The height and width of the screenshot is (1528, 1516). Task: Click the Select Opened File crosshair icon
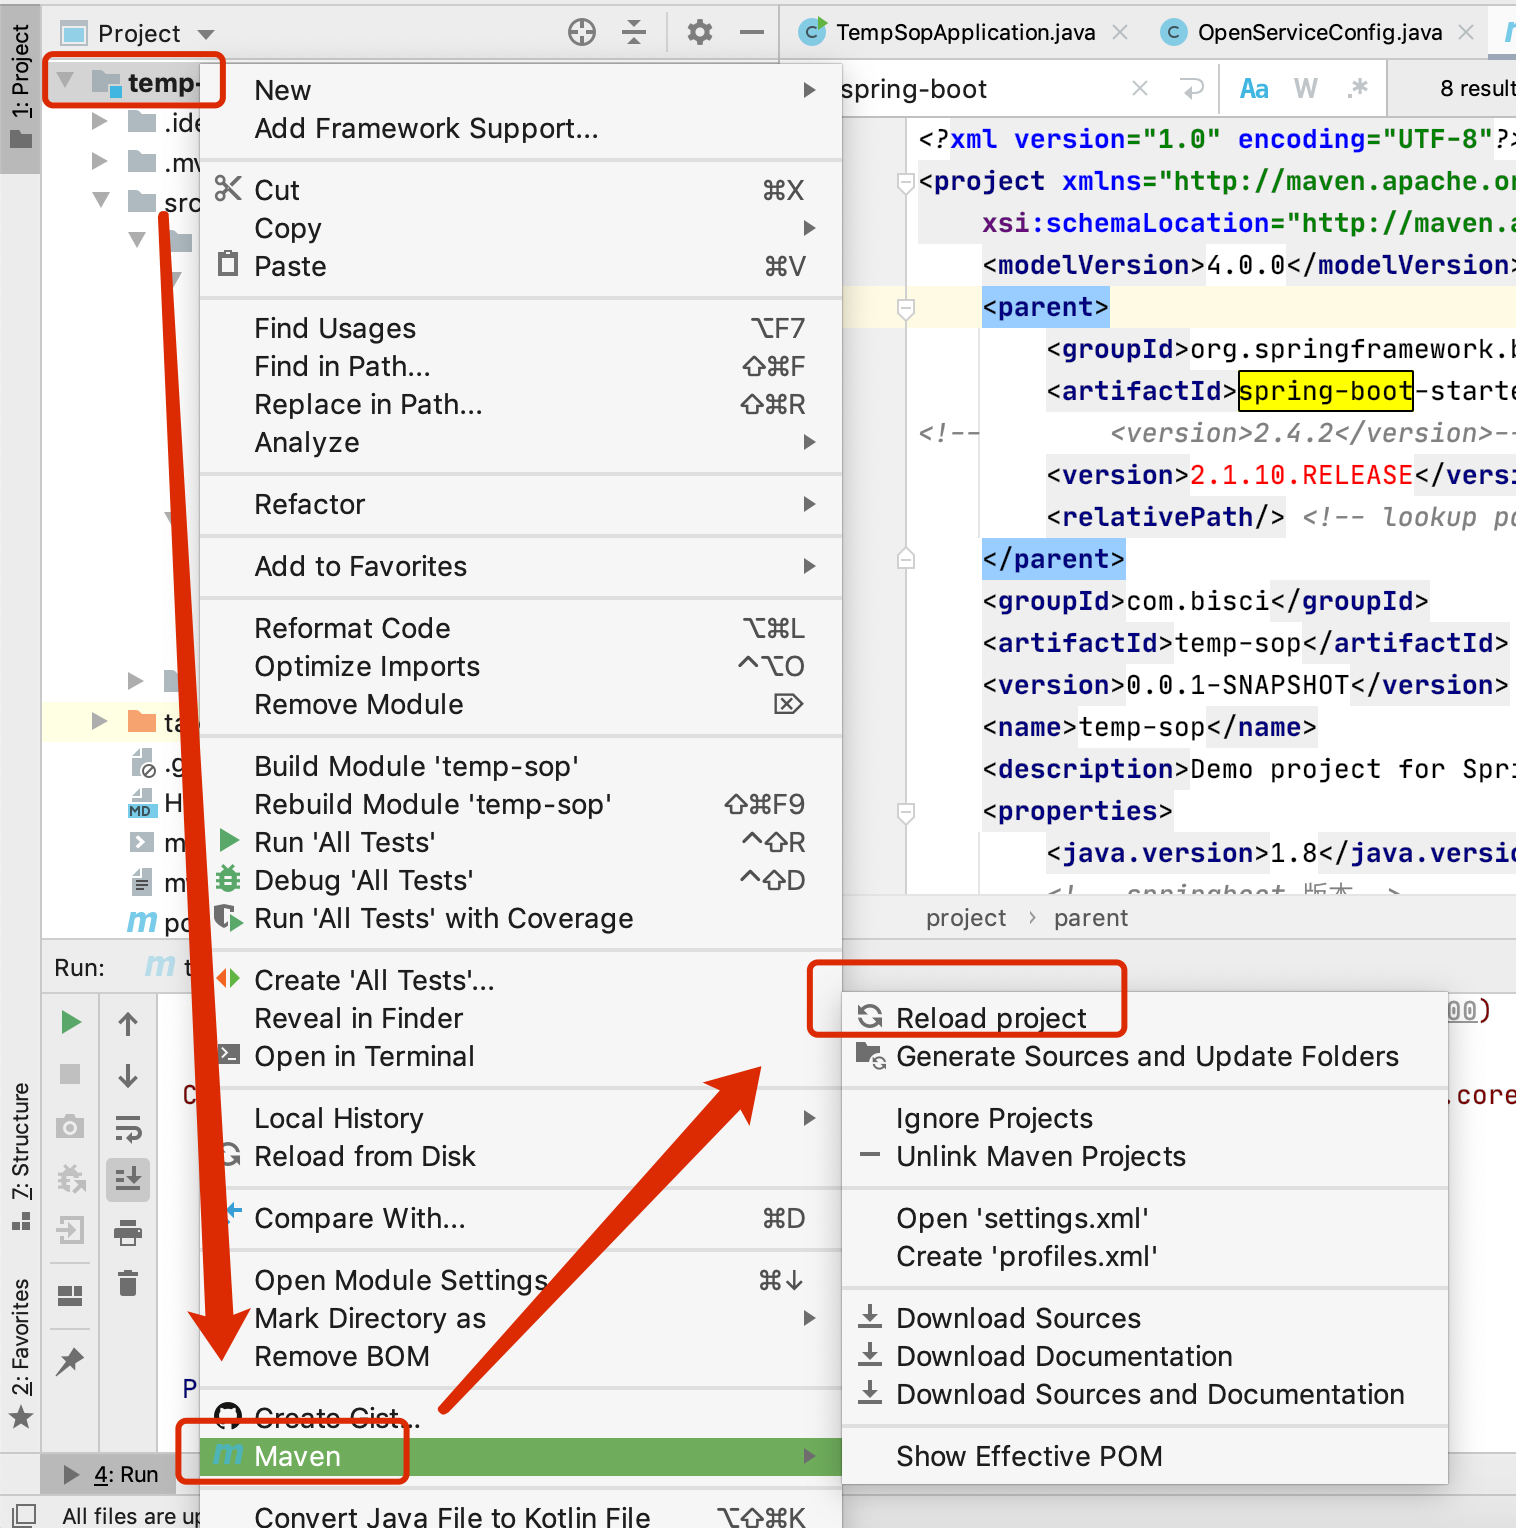581,31
